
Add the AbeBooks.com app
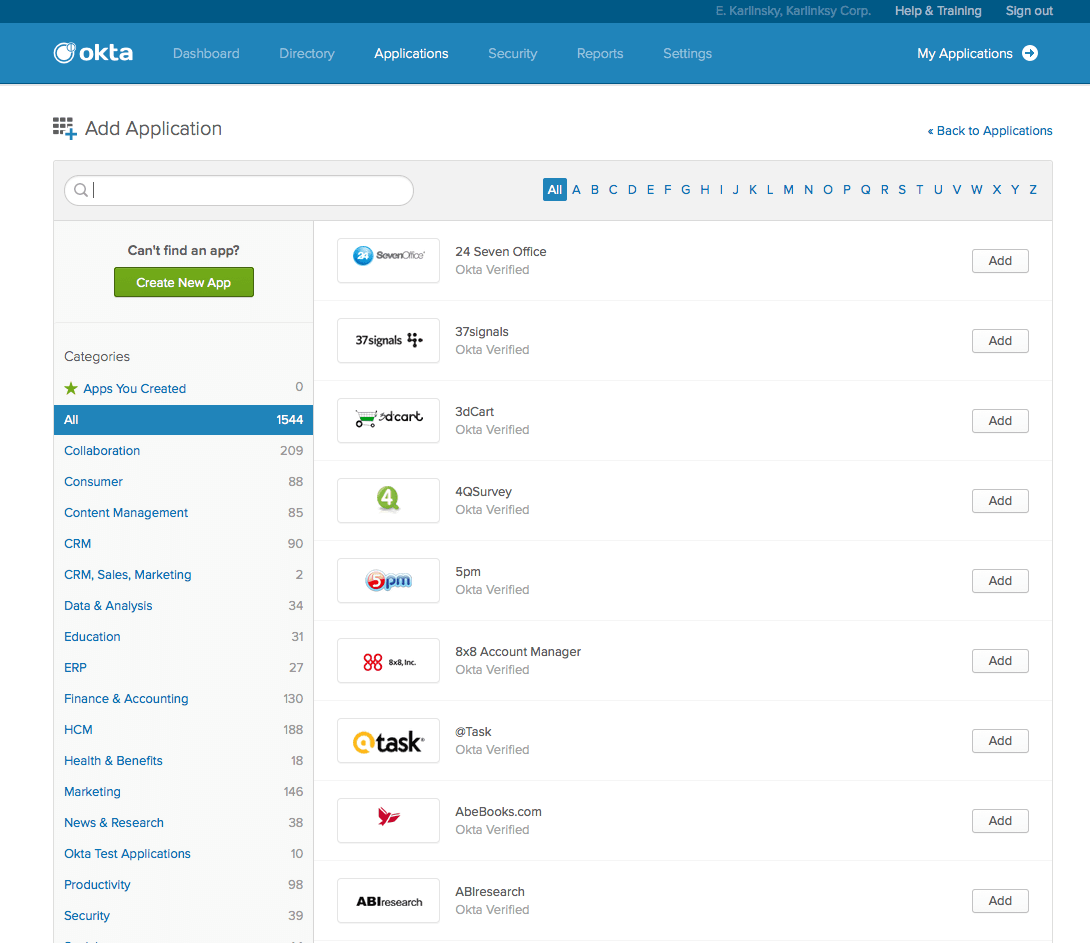[1000, 821]
